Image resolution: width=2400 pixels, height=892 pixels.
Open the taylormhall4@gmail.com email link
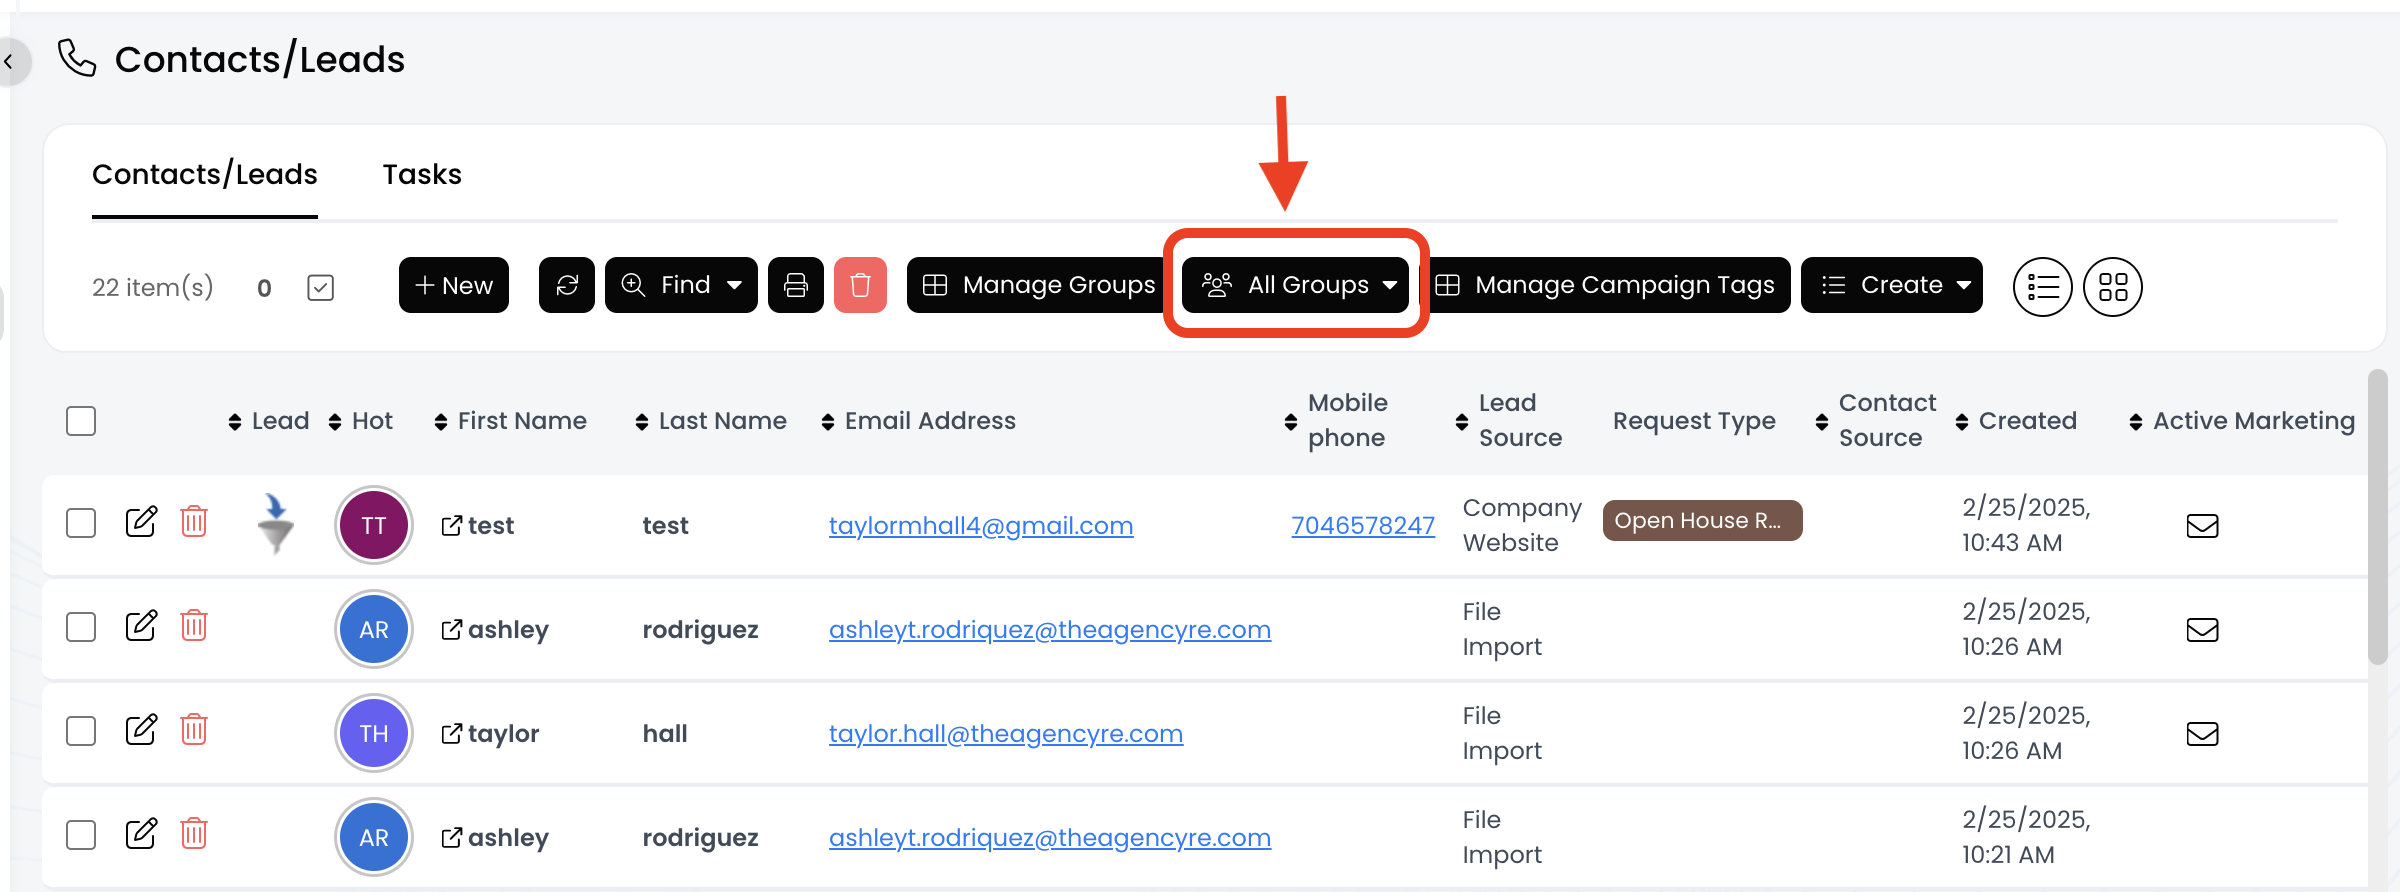[x=981, y=526]
